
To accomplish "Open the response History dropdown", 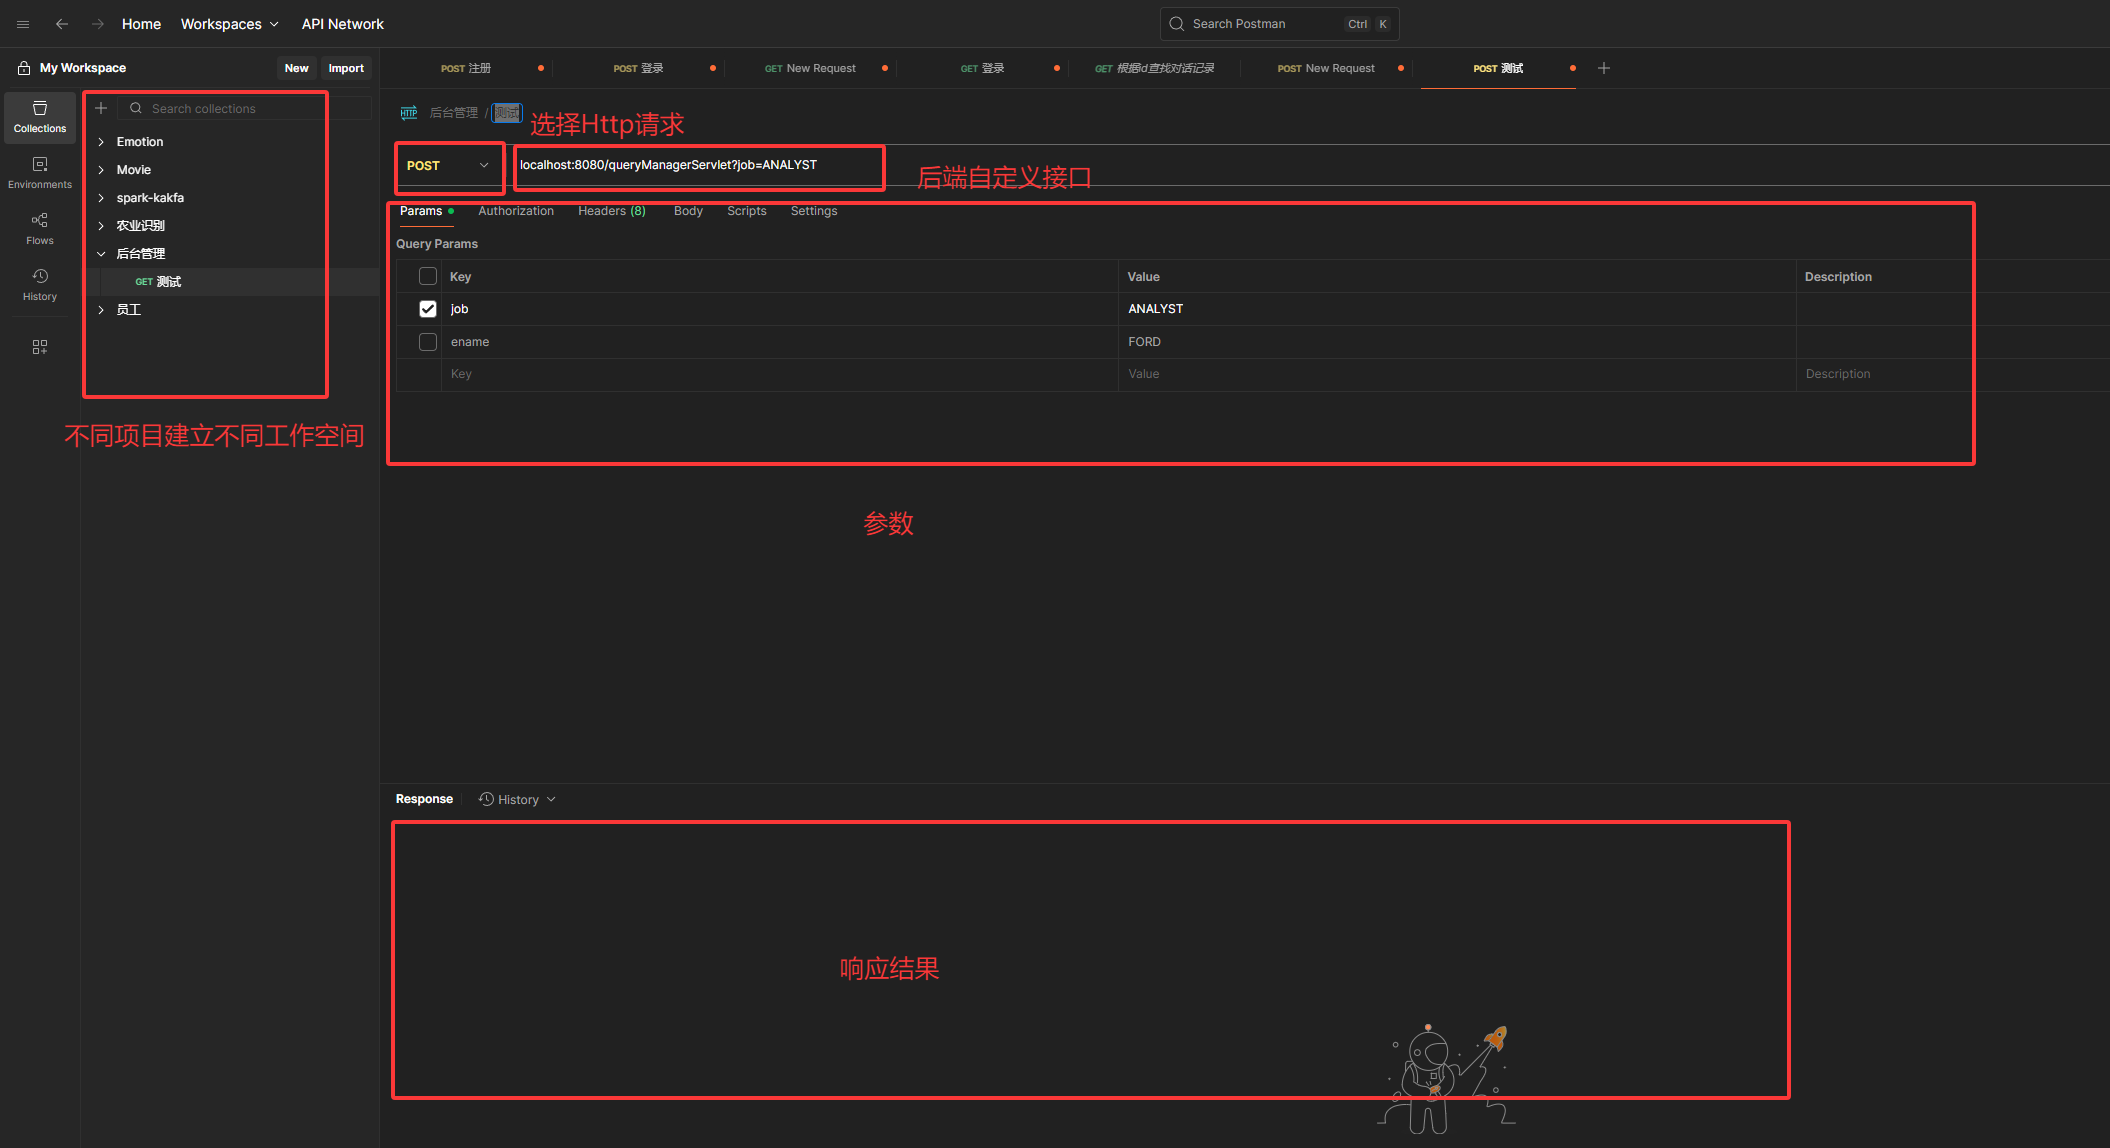I will pyautogui.click(x=517, y=800).
